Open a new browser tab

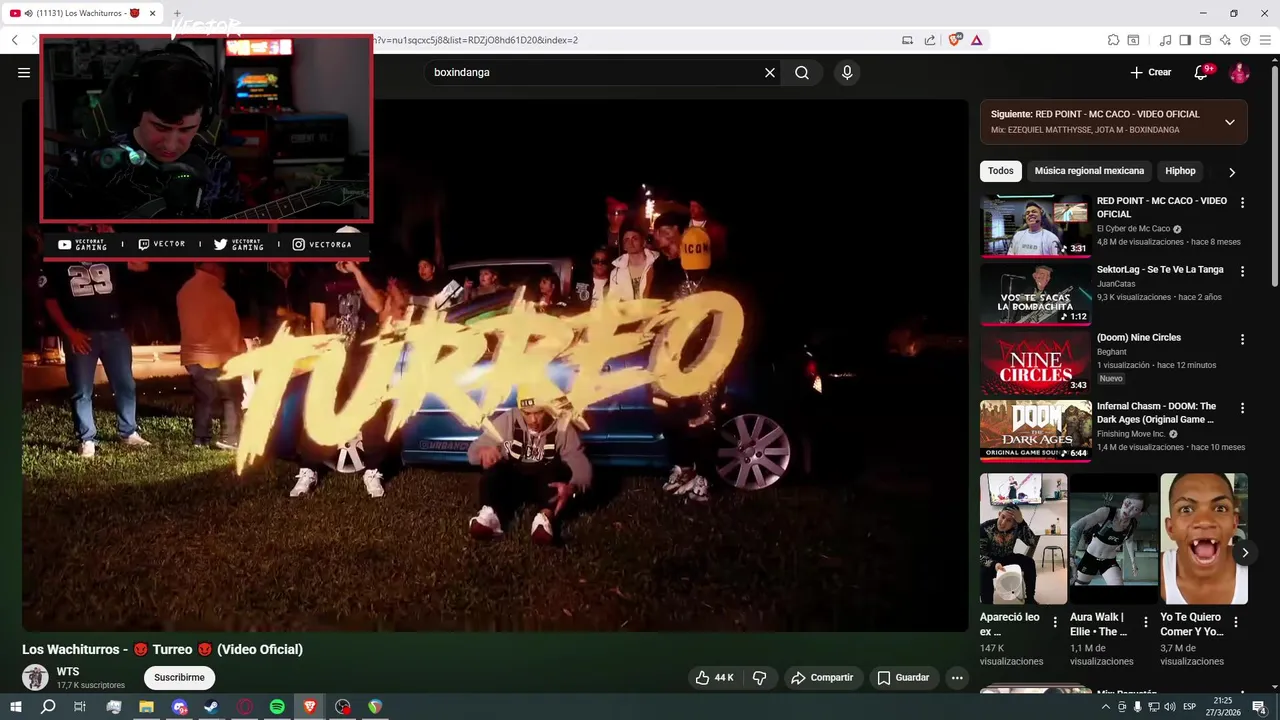tap(177, 13)
